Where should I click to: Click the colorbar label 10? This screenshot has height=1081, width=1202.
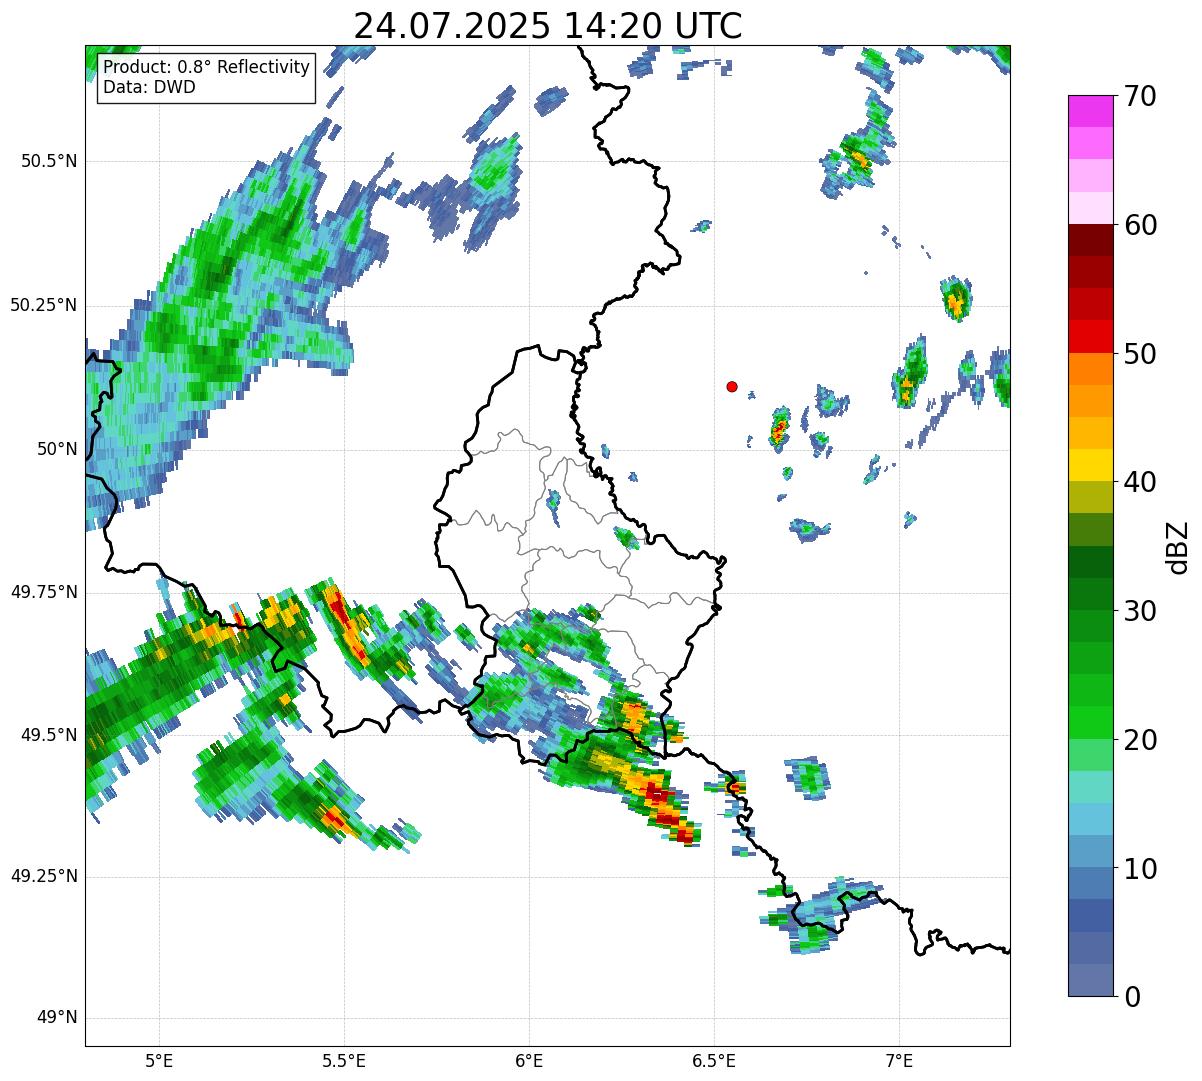pyautogui.click(x=1140, y=868)
